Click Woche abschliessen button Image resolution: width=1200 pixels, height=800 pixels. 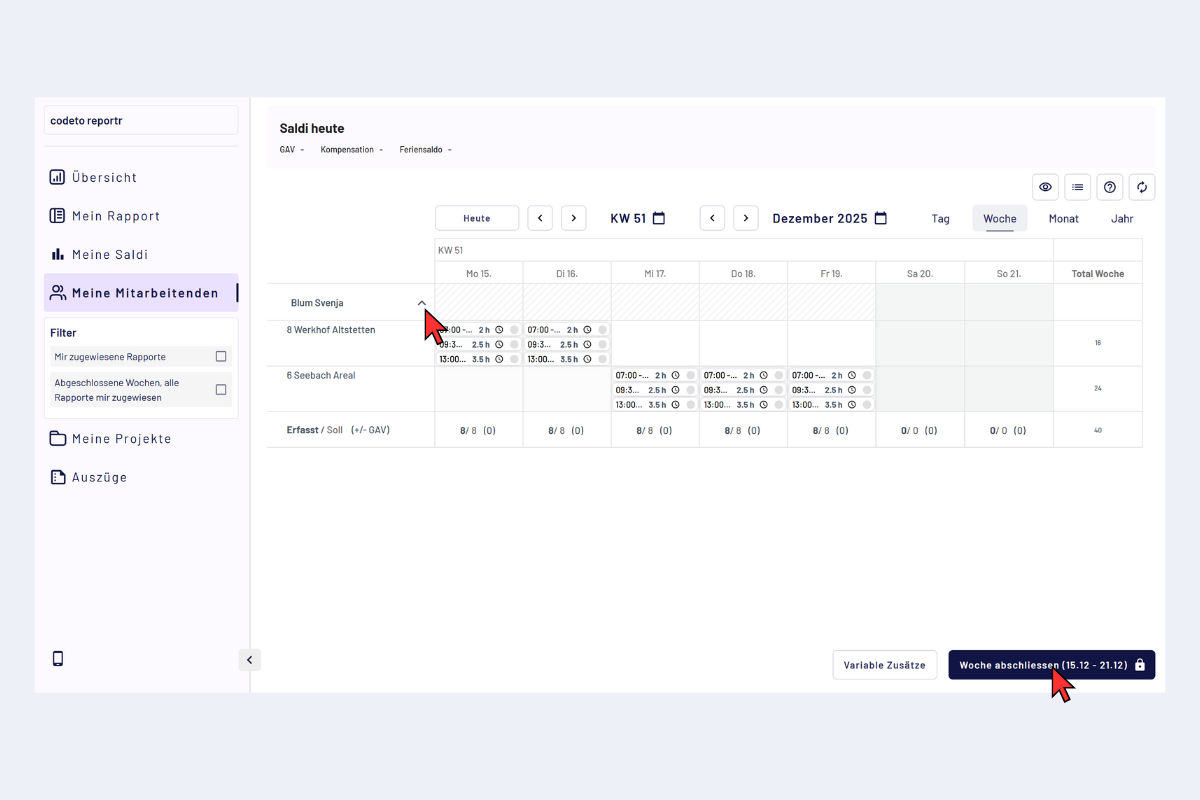coord(1050,665)
